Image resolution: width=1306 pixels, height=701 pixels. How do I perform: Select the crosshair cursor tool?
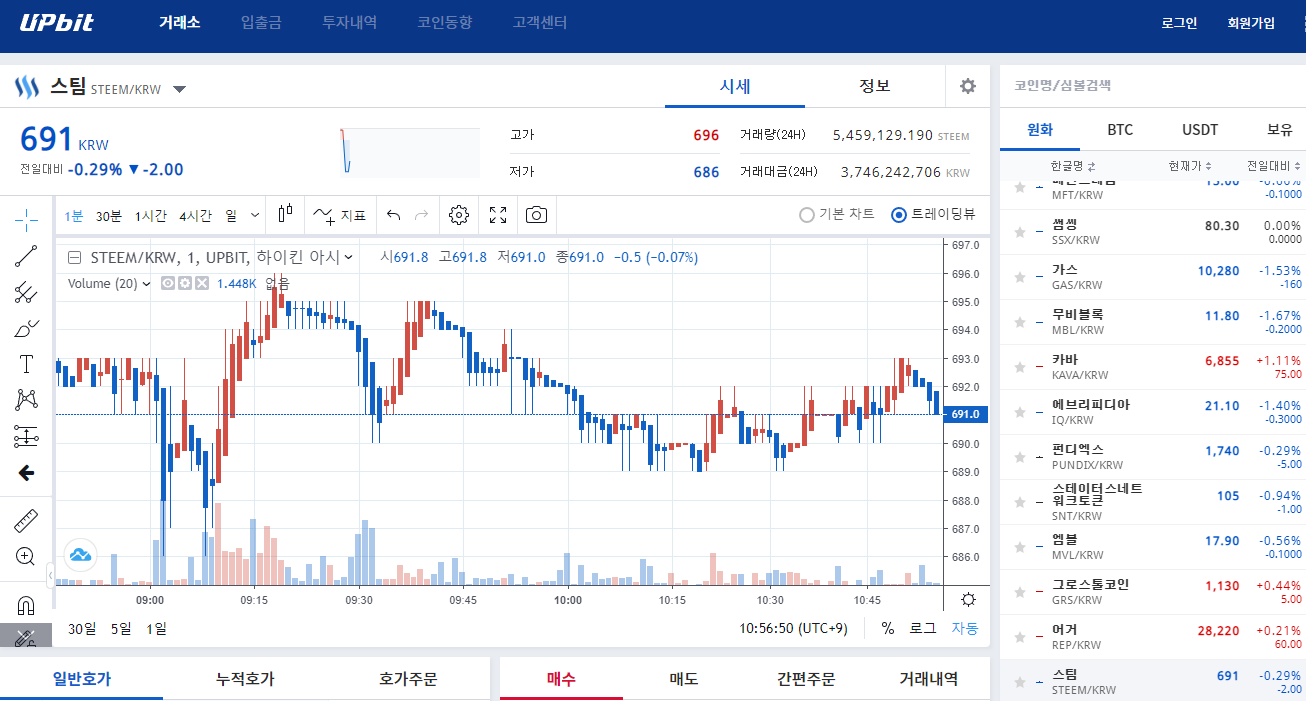[x=27, y=219]
